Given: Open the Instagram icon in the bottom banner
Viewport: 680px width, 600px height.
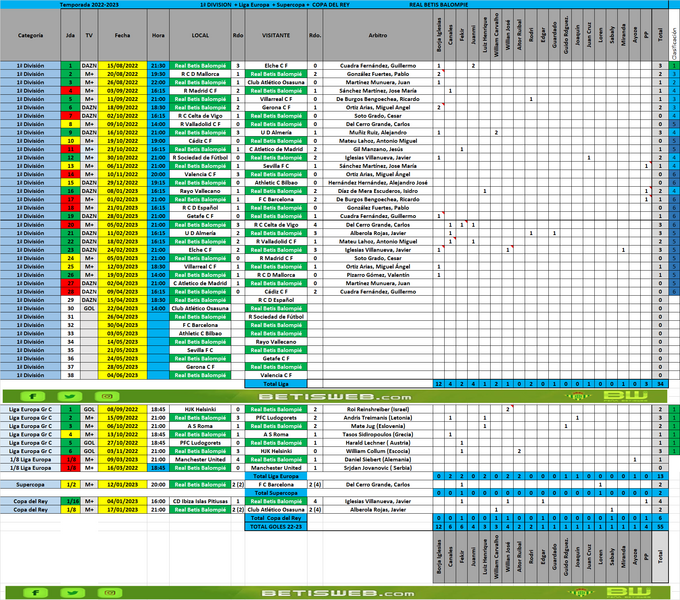Looking at the screenshot, I should [110, 593].
